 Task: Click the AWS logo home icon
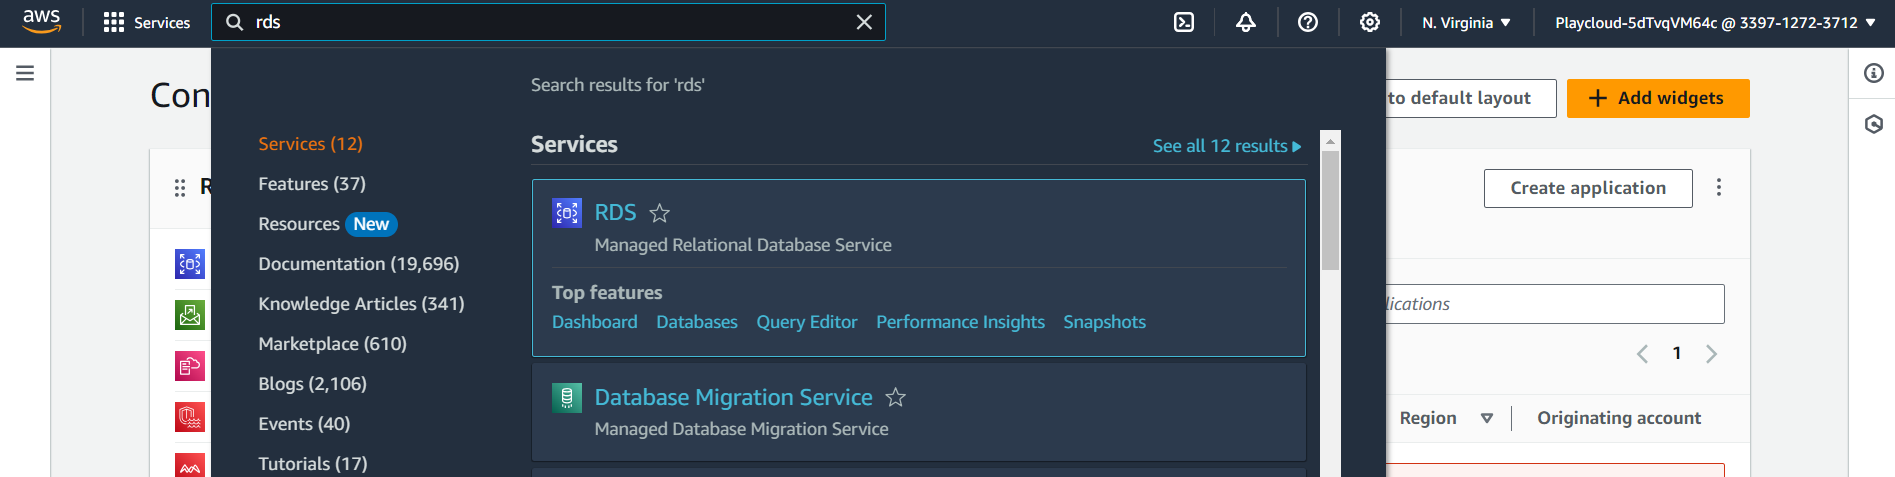click(x=42, y=21)
